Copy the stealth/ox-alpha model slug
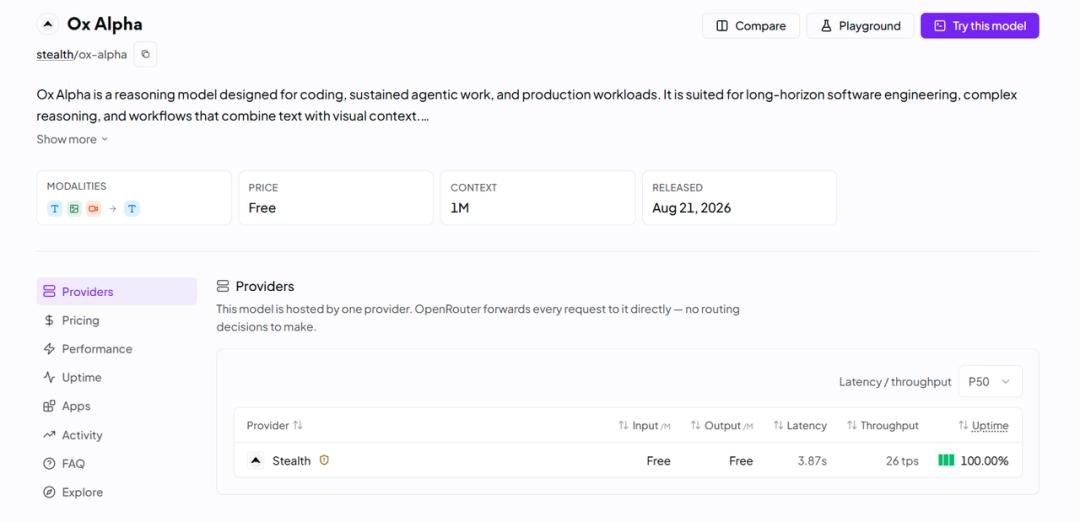This screenshot has height=522, width=1080. click(145, 54)
